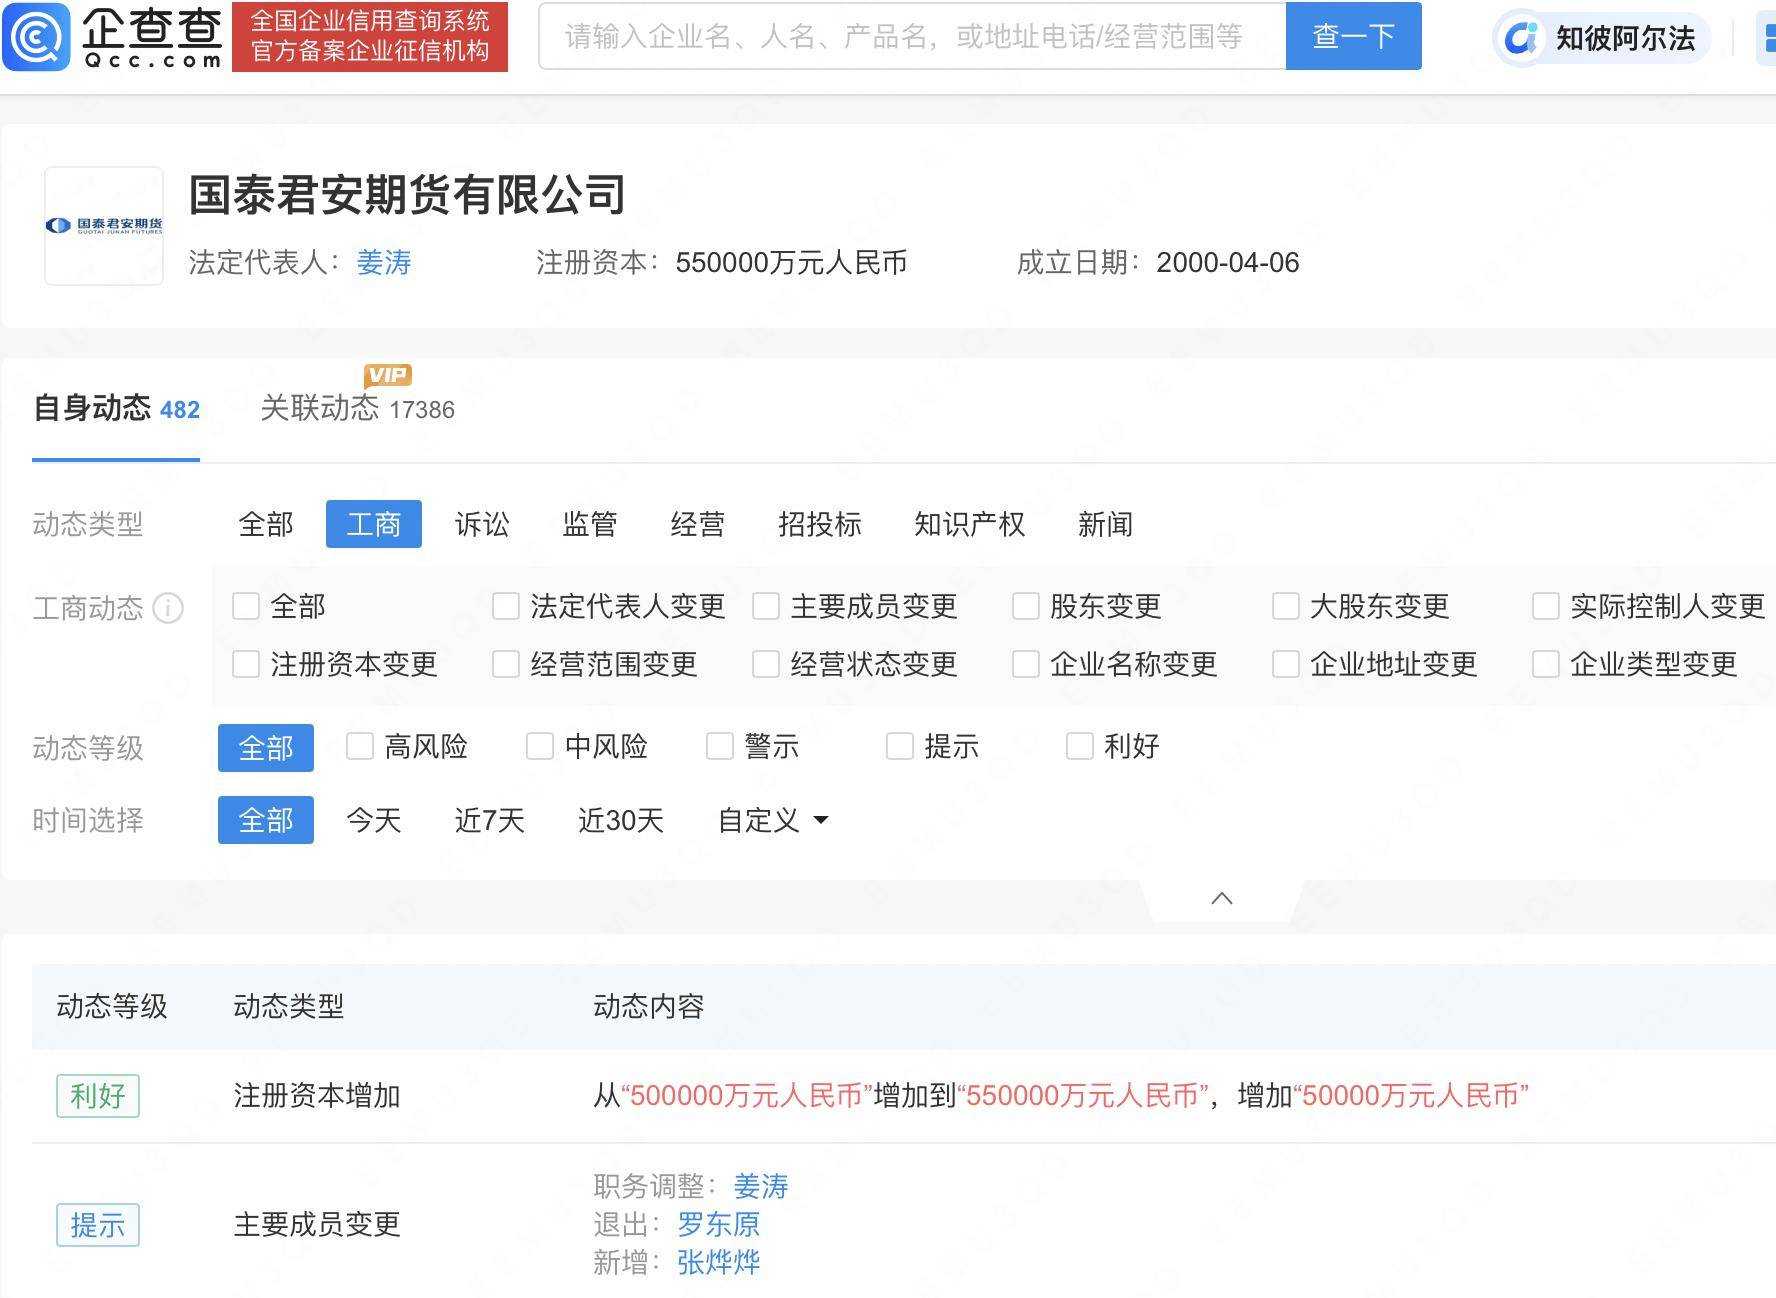Viewport: 1776px width, 1298px height.
Task: Switch to the 关联动态 tab
Action: pyautogui.click(x=357, y=408)
